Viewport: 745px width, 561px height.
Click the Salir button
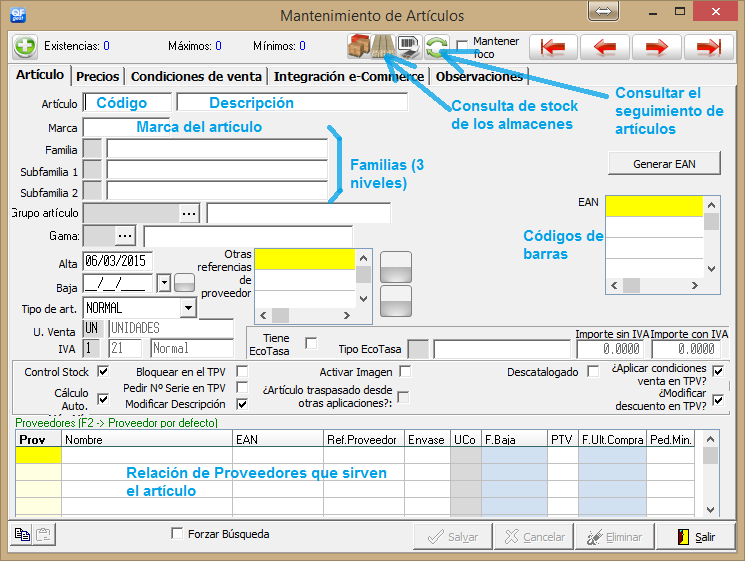[x=696, y=537]
